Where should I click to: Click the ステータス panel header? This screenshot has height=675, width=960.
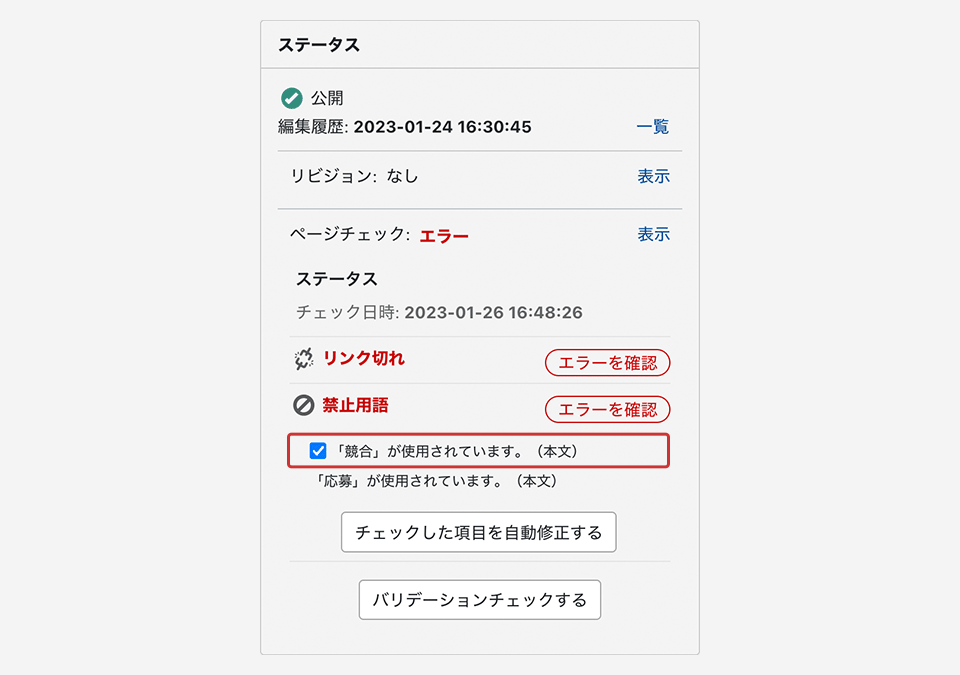[x=319, y=45]
